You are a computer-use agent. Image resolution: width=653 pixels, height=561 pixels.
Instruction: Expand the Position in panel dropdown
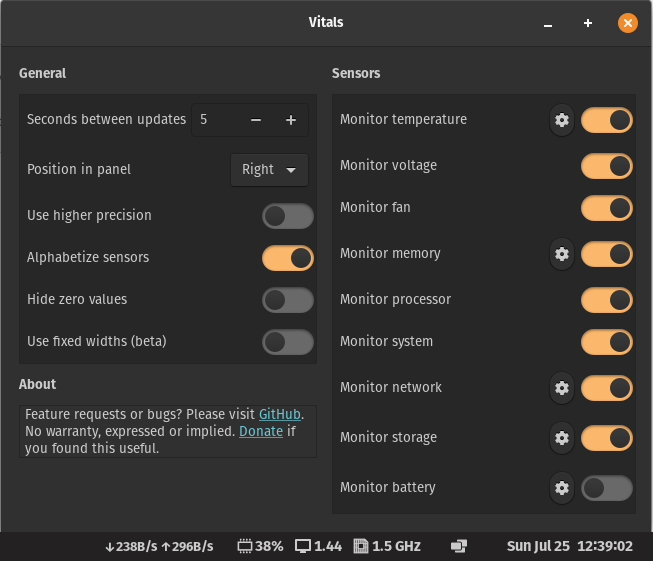269,170
